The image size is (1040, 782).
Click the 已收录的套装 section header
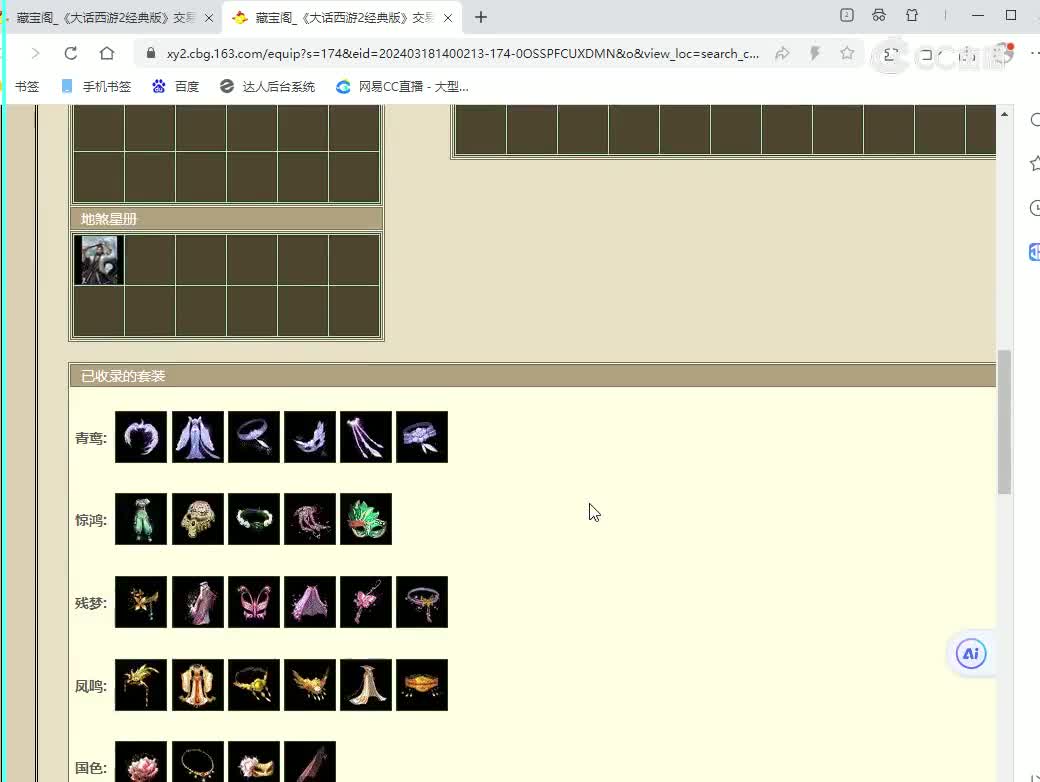[533, 376]
